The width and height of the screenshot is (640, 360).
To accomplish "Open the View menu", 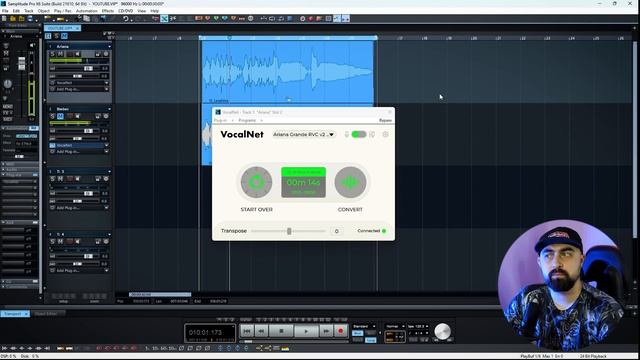I will click(141, 11).
